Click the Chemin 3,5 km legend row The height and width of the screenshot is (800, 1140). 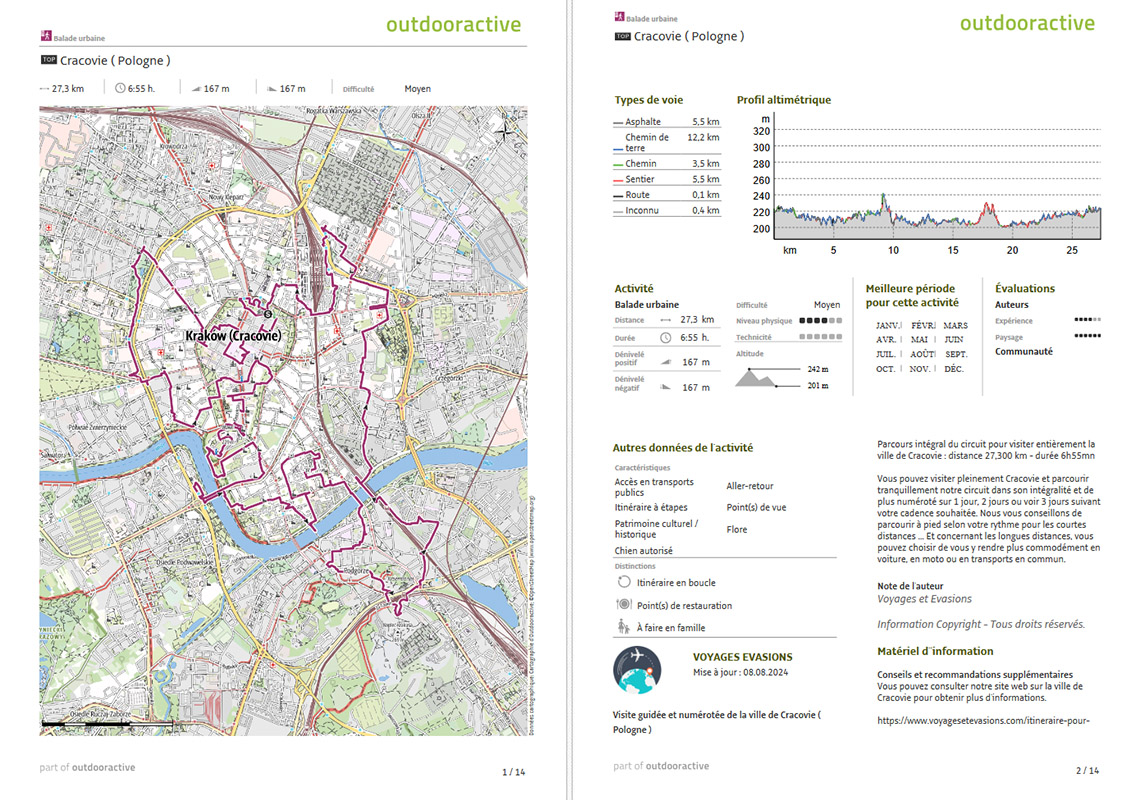coord(667,164)
